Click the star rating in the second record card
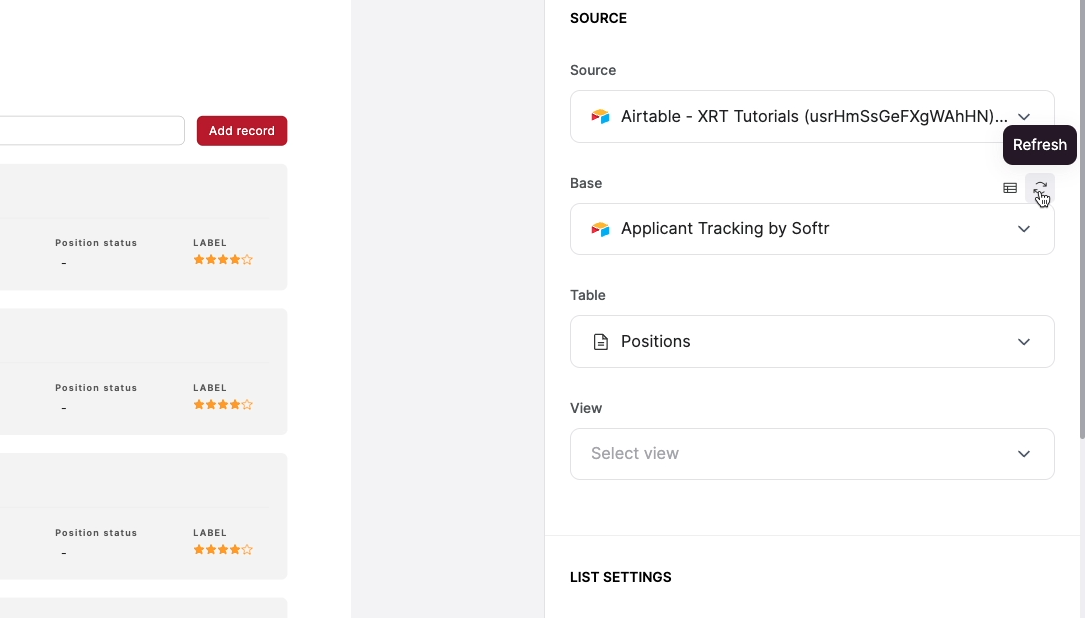The width and height of the screenshot is (1085, 618). pos(223,404)
